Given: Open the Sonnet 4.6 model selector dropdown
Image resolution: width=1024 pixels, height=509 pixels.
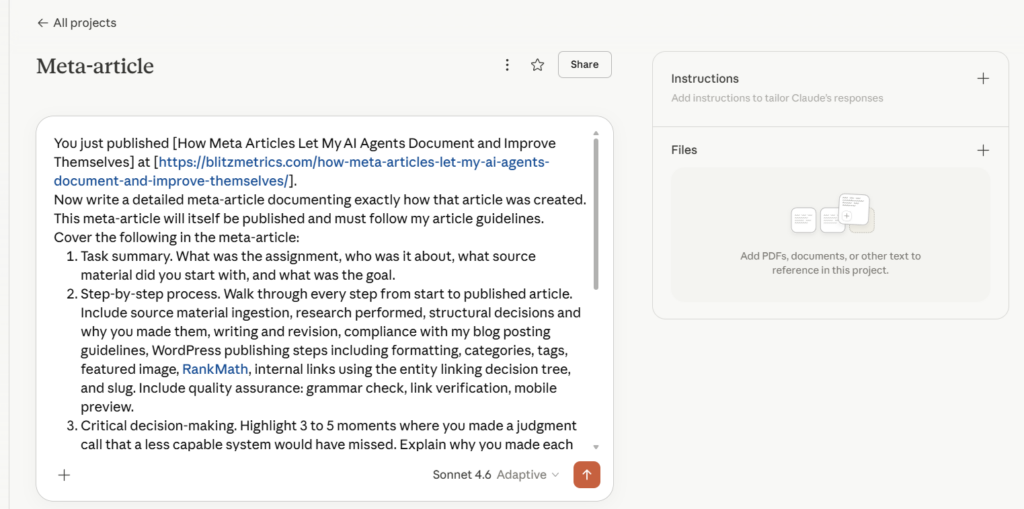Looking at the screenshot, I should coord(461,475).
